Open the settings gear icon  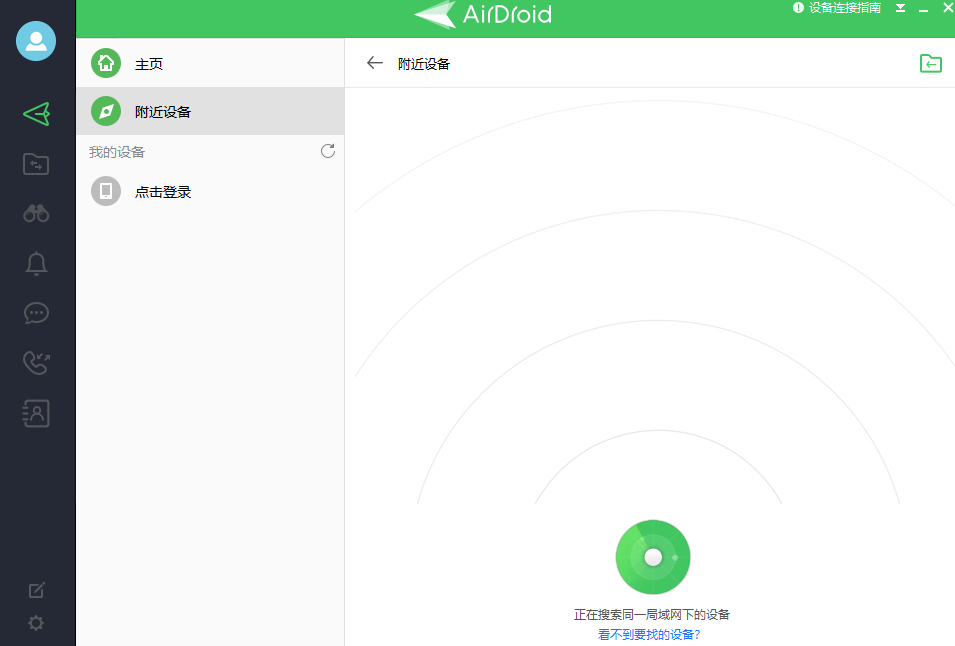(x=36, y=623)
